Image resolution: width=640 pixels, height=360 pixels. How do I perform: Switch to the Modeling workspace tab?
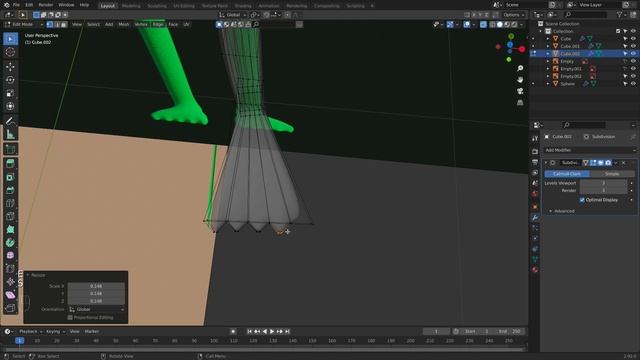pyautogui.click(x=131, y=6)
